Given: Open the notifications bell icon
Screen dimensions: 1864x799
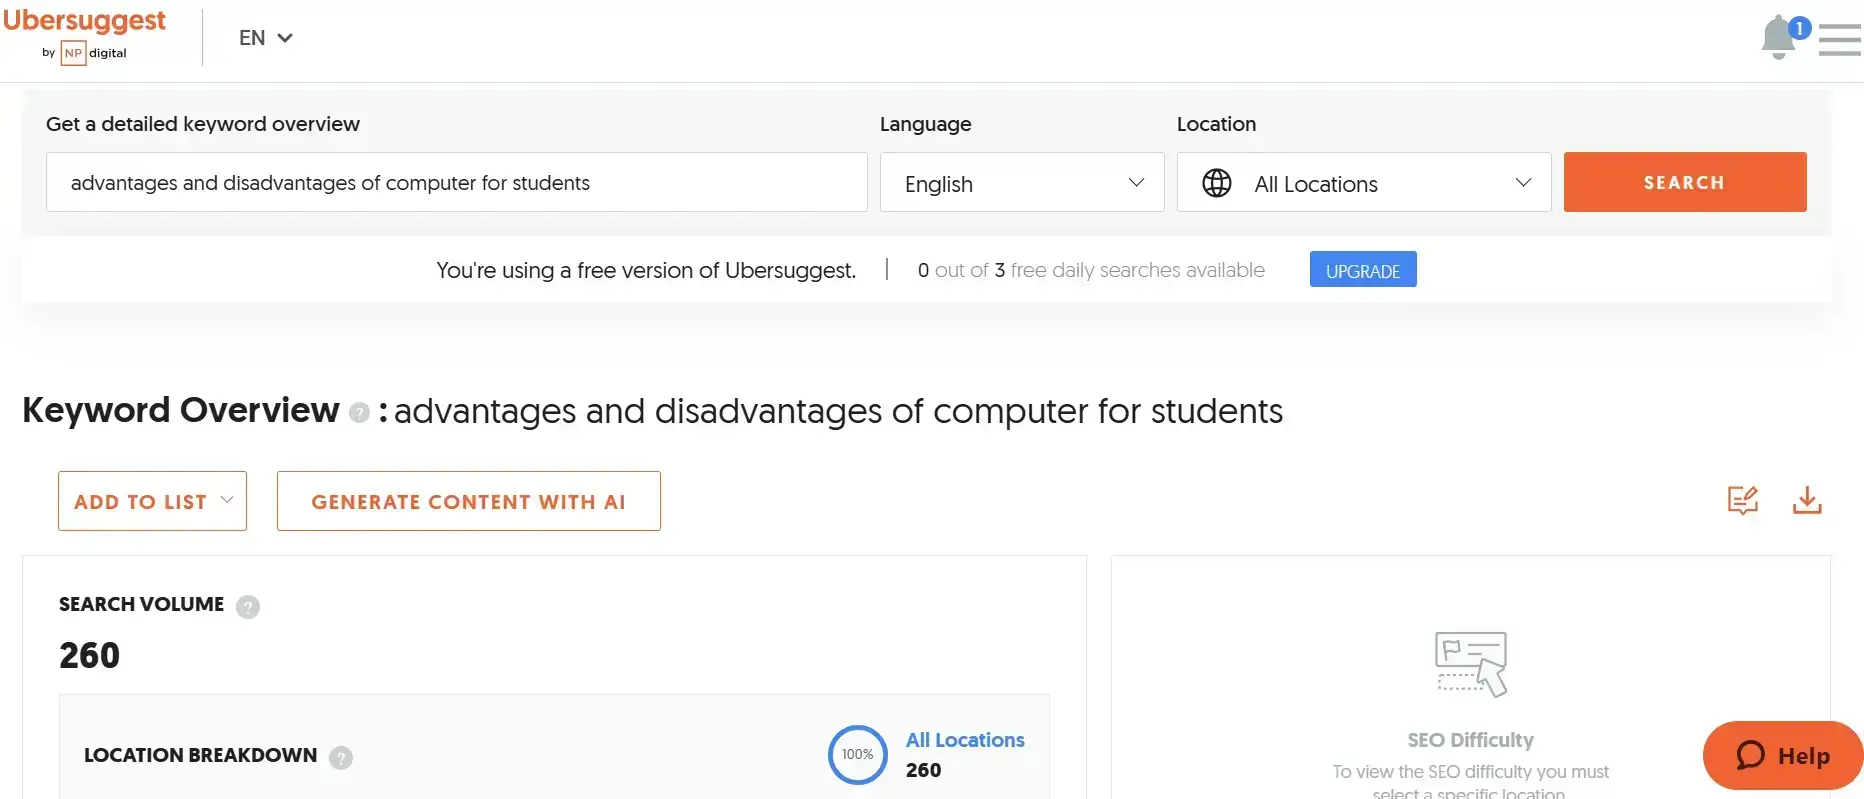Looking at the screenshot, I should pos(1779,38).
